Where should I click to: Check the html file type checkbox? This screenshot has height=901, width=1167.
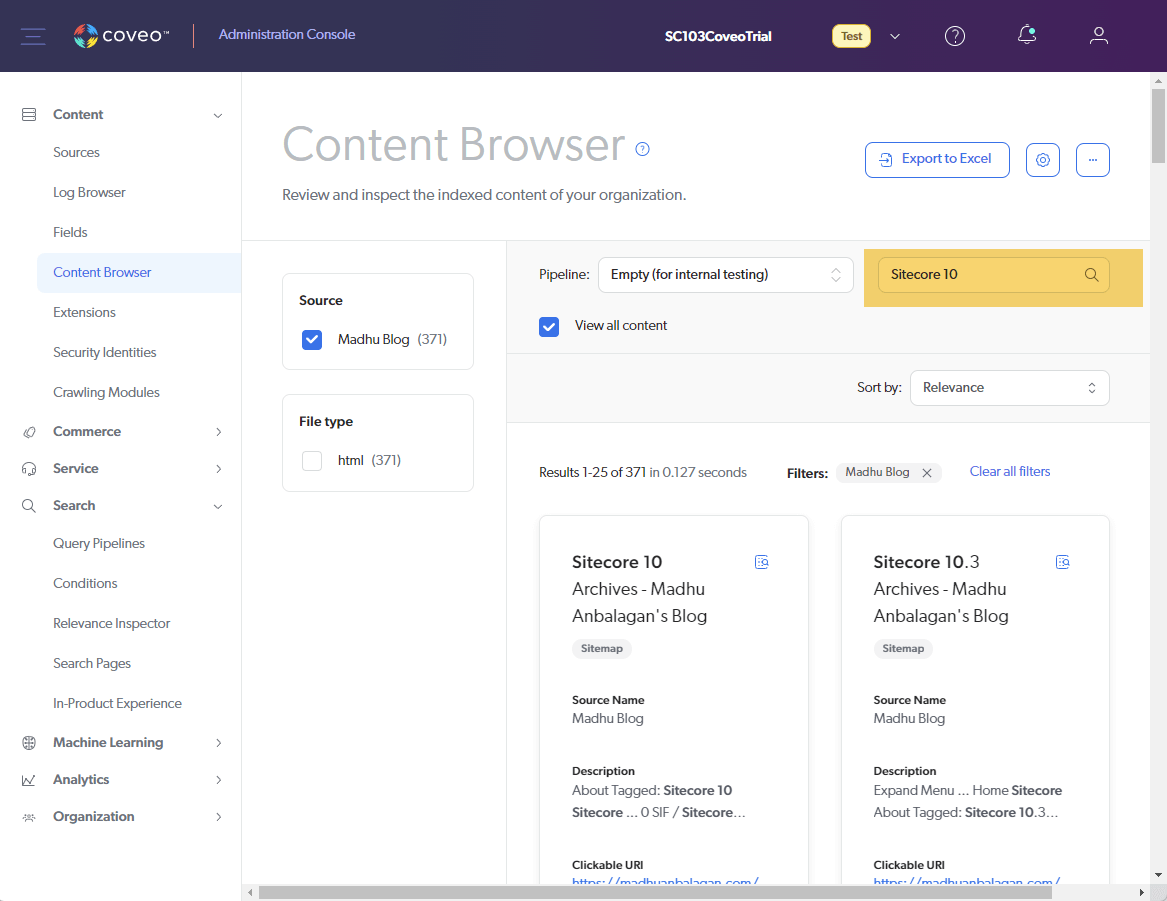pos(312,461)
